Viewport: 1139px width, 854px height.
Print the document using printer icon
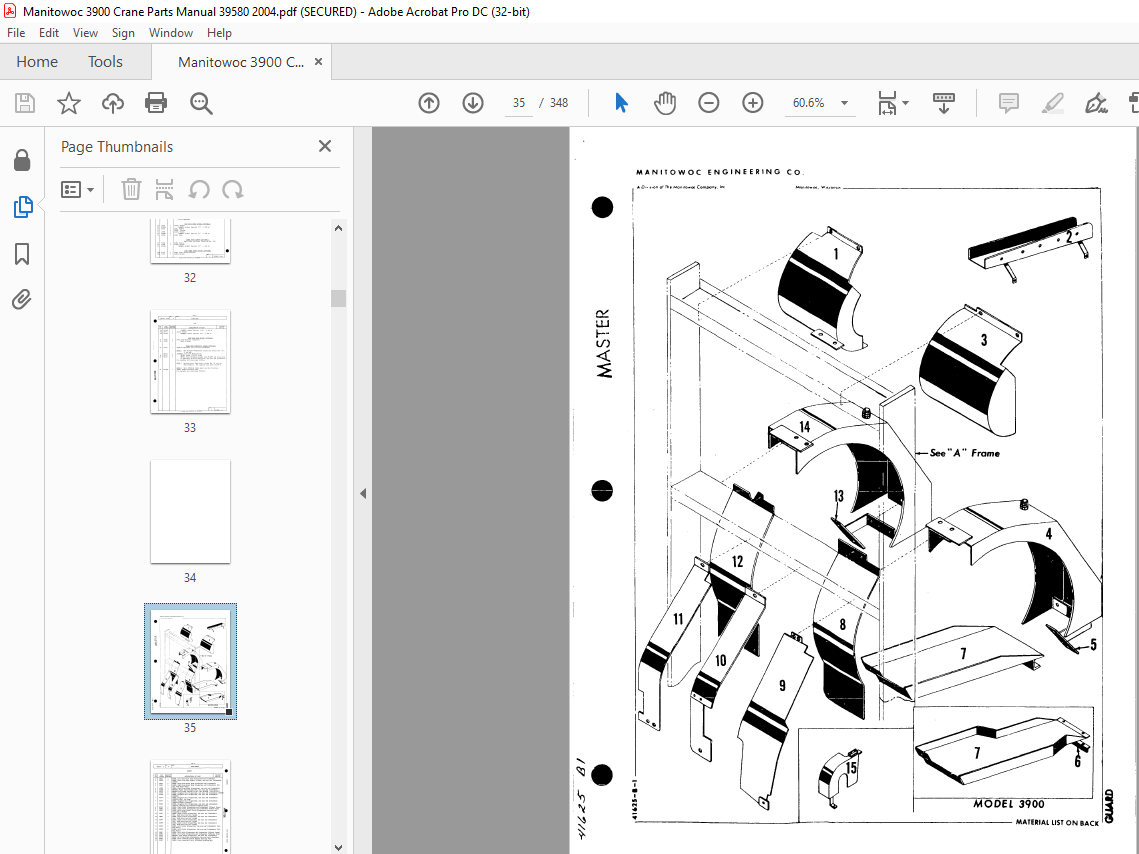[156, 103]
